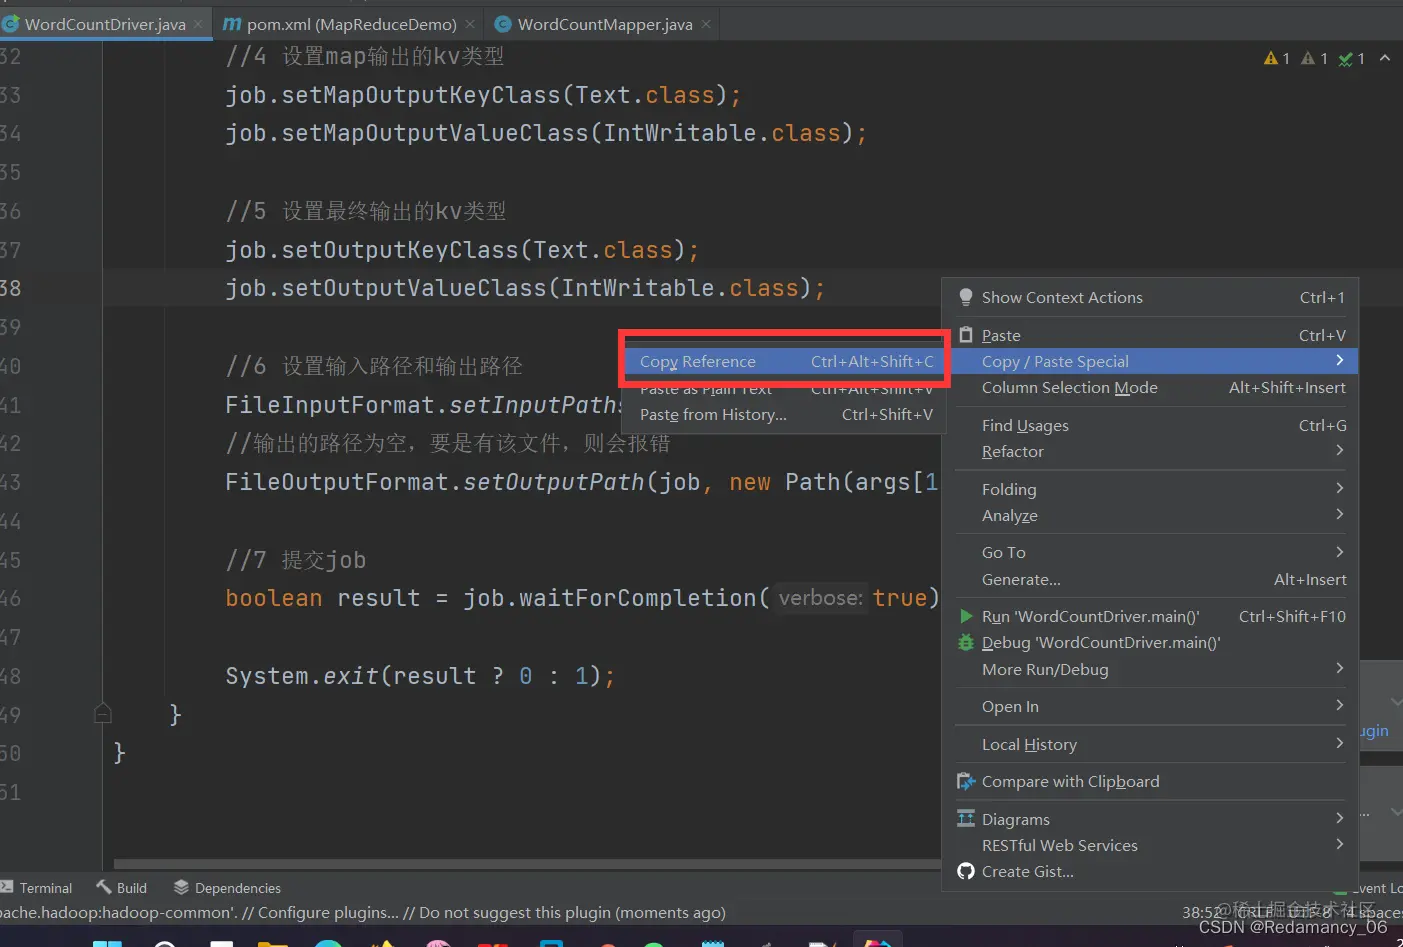Viewport: 1403px width, 947px height.
Task: Close the WordCountMapper.java tab
Action: click(x=706, y=24)
